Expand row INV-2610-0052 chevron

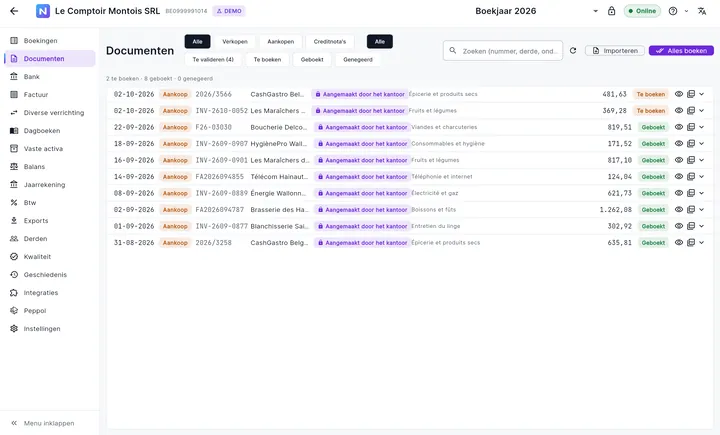click(x=702, y=111)
